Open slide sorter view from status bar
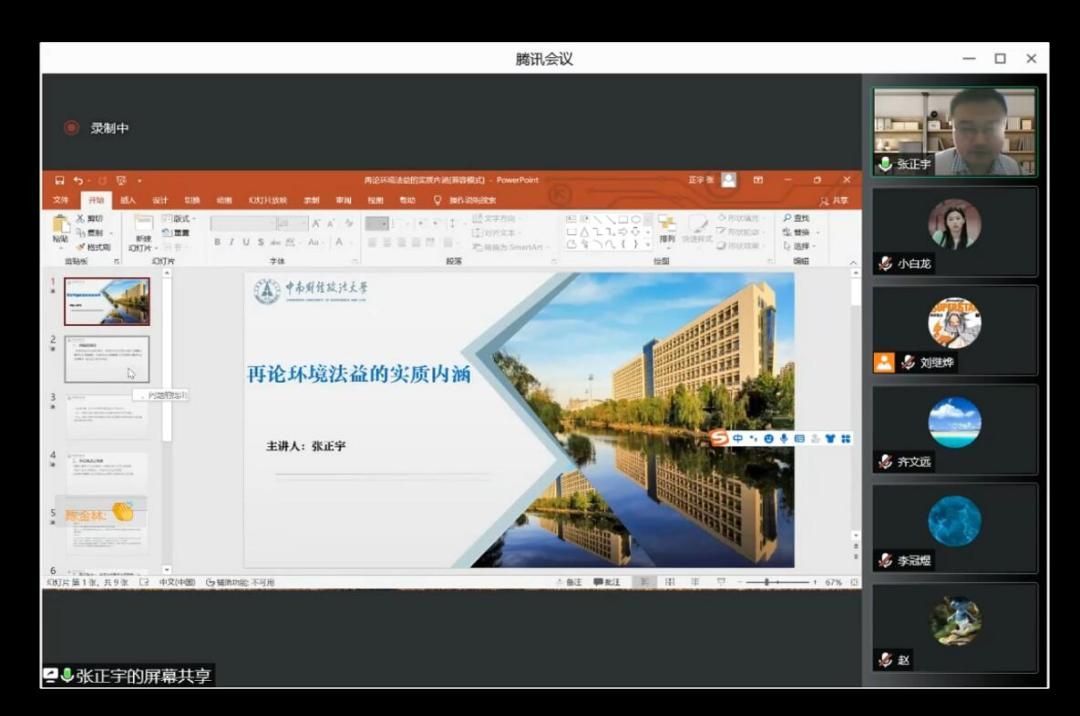Image resolution: width=1080 pixels, height=716 pixels. 669,582
